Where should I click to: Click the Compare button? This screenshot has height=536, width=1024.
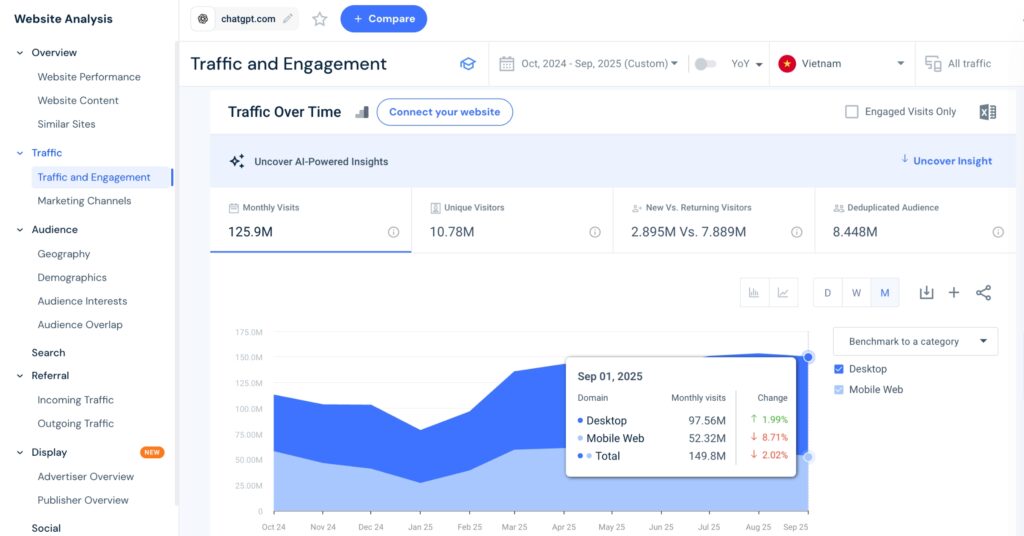pyautogui.click(x=383, y=19)
